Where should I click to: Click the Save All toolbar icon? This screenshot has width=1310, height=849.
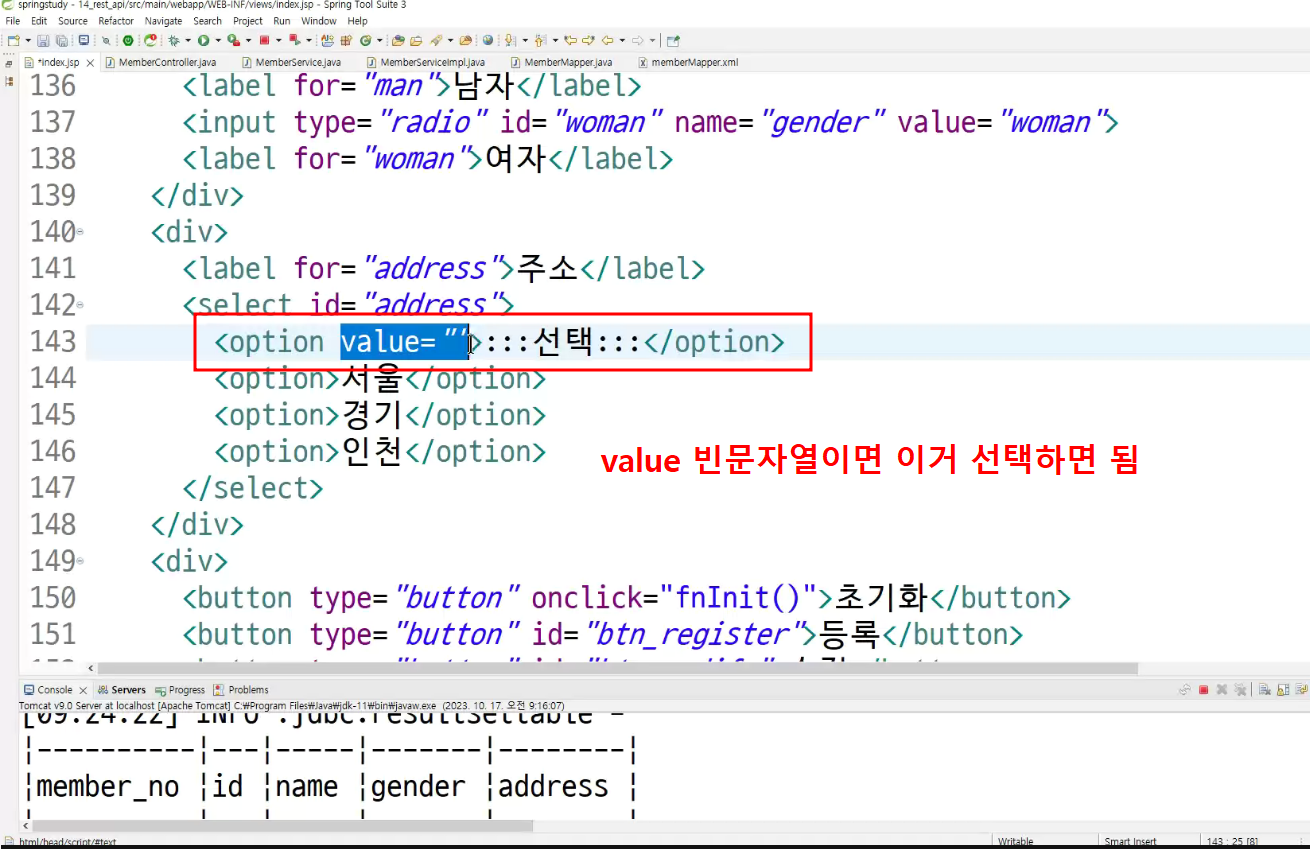[x=62, y=41]
